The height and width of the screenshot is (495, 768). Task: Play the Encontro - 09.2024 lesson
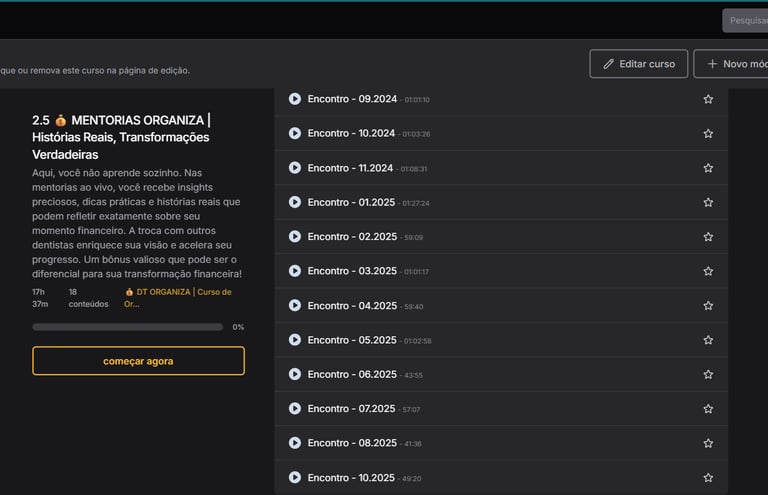295,99
